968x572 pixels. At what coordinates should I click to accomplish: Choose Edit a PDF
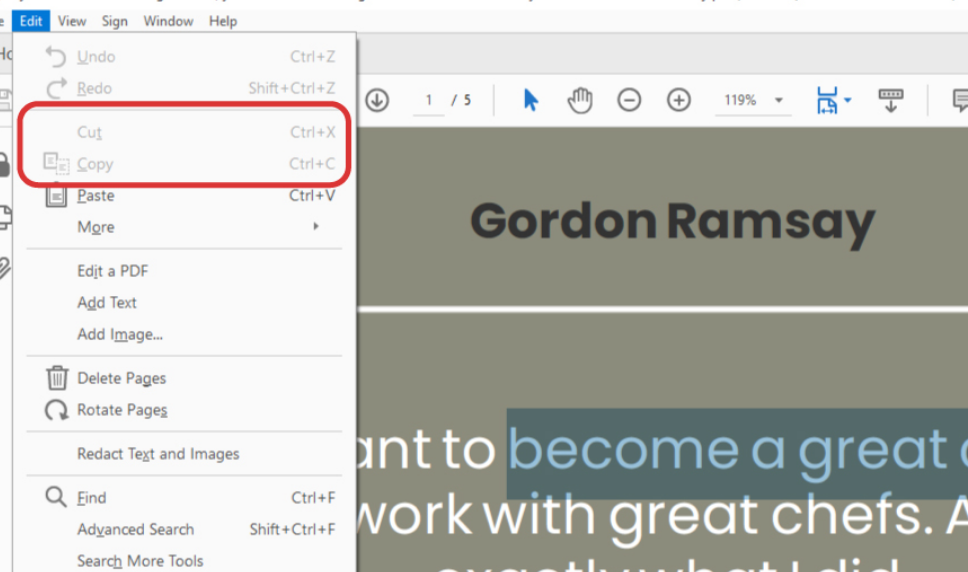(184, 271)
